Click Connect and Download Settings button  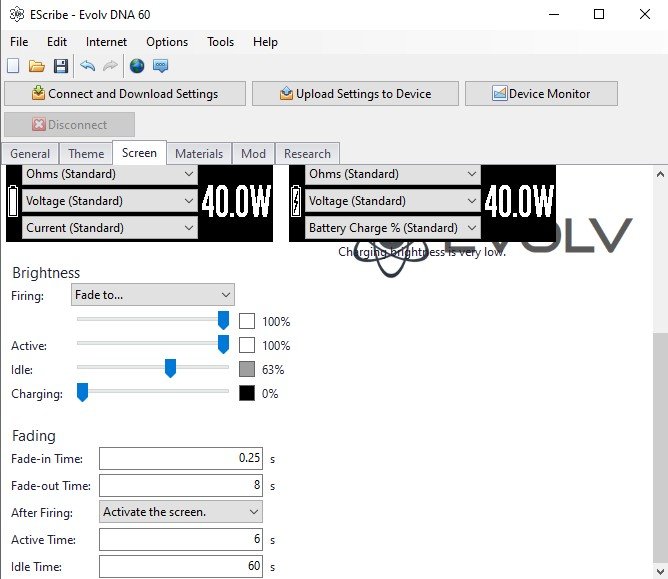(x=125, y=93)
